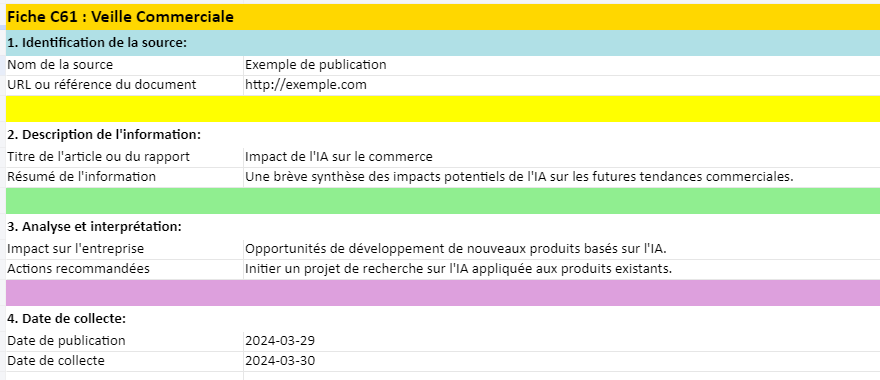Click the 'Titre de l'article ou du rapport' cell
880x380 pixels.
point(124,157)
